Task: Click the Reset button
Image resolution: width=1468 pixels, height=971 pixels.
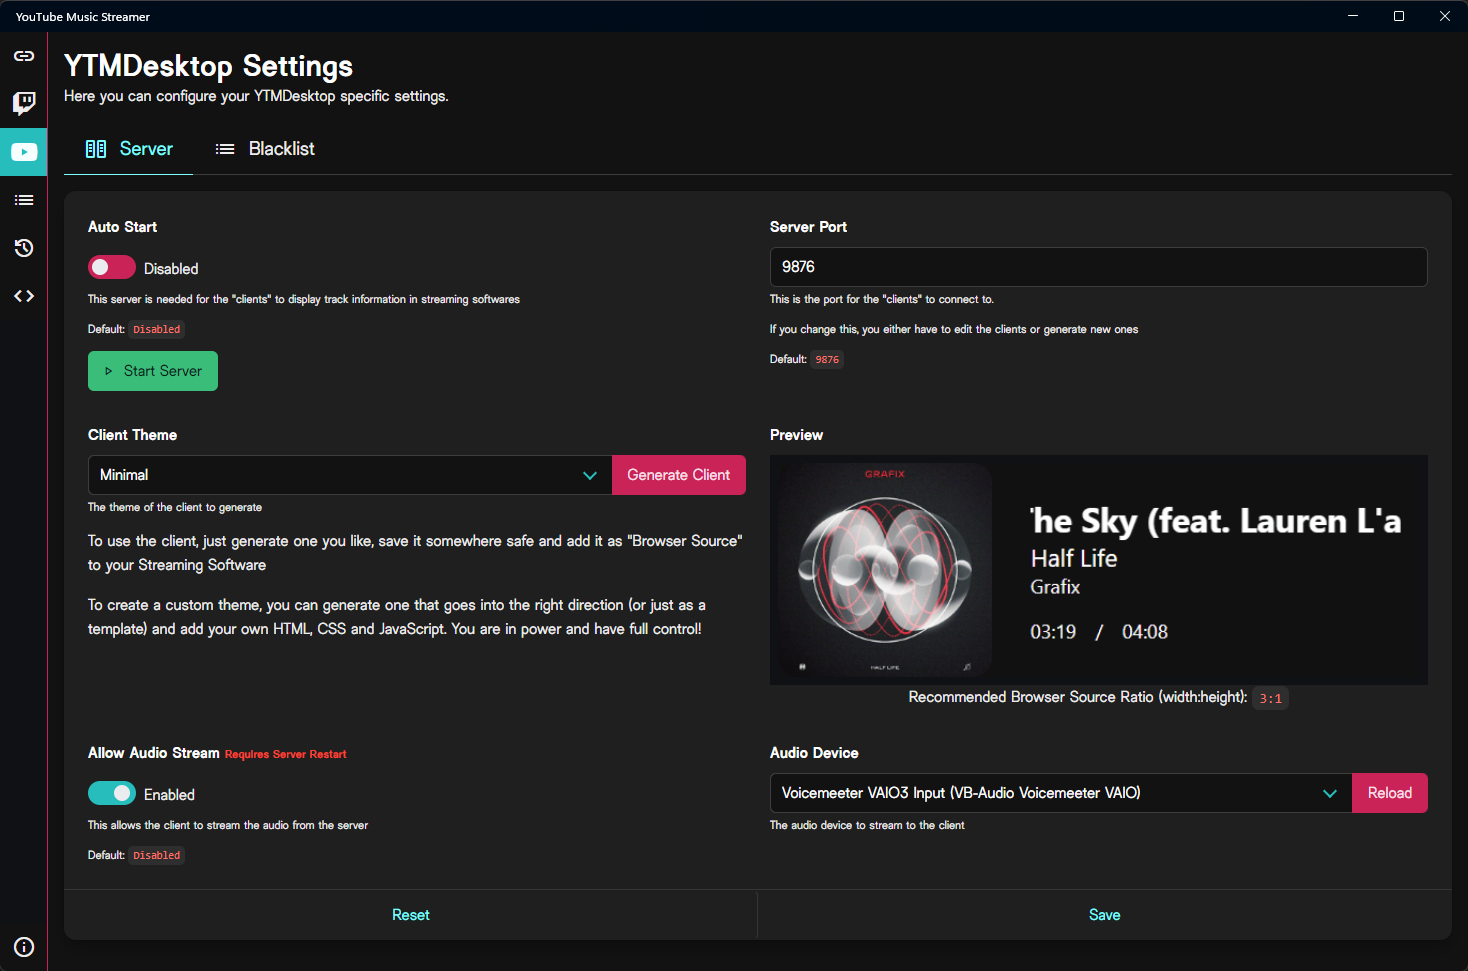Action: pos(411,915)
